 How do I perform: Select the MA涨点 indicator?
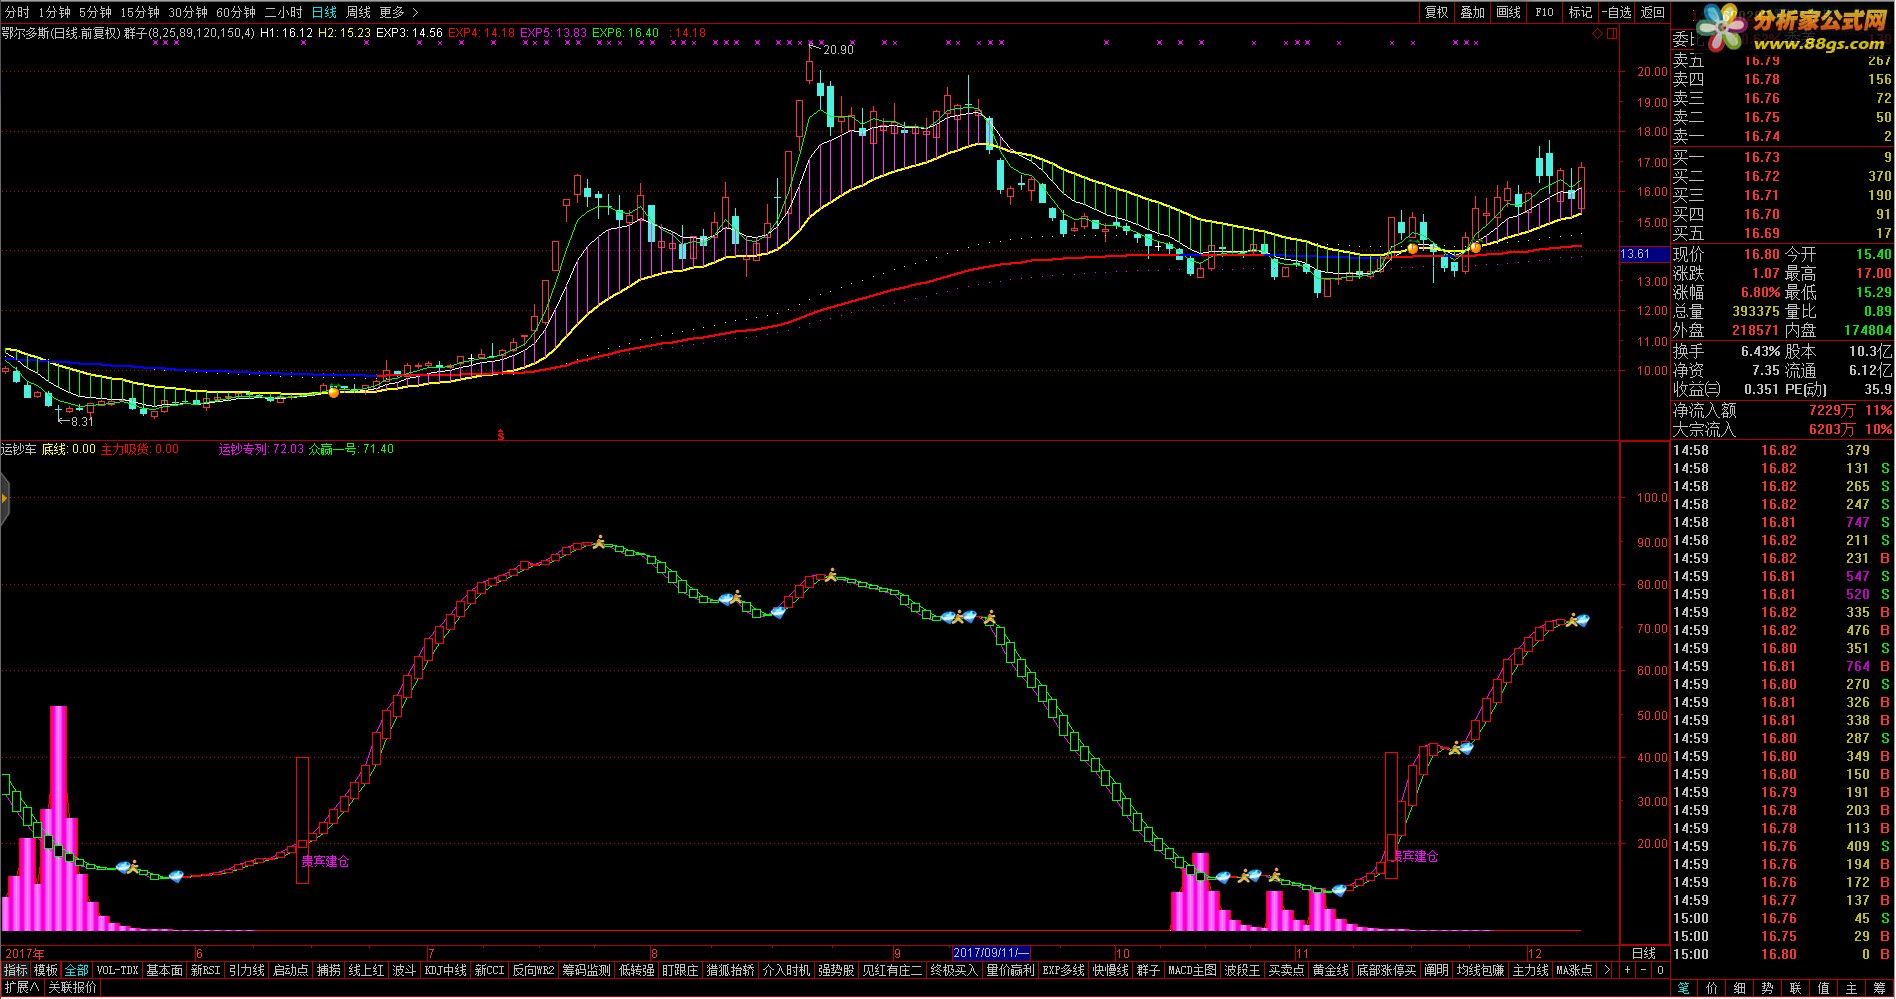click(x=1574, y=970)
